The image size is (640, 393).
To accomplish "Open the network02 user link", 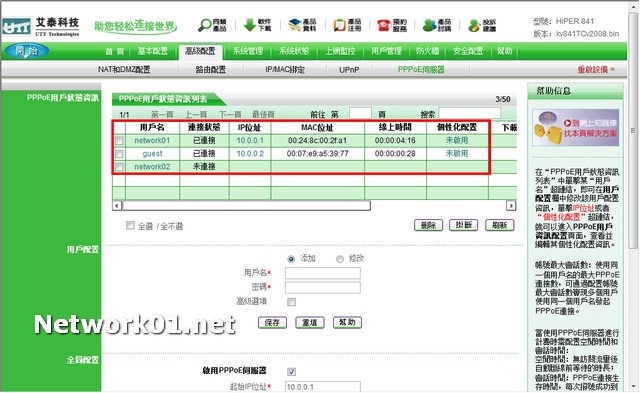I will [x=152, y=167].
